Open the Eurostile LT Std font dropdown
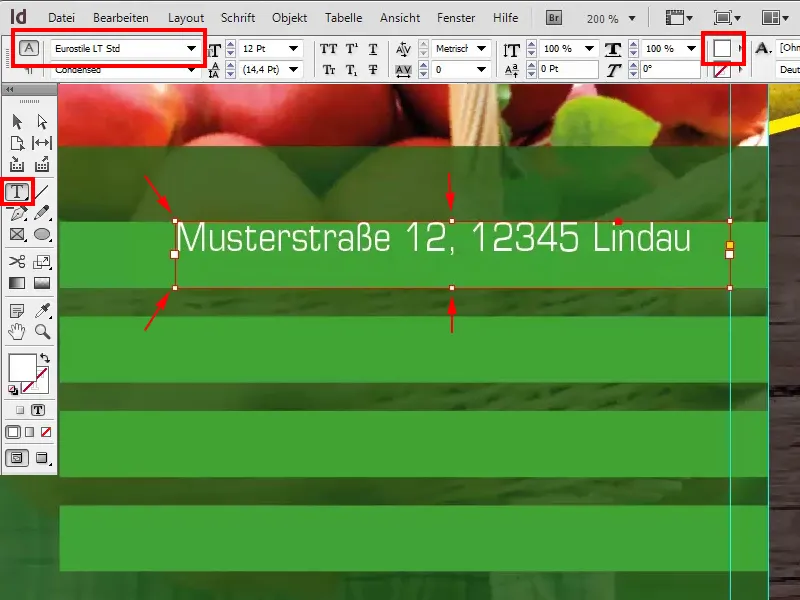 [x=191, y=49]
